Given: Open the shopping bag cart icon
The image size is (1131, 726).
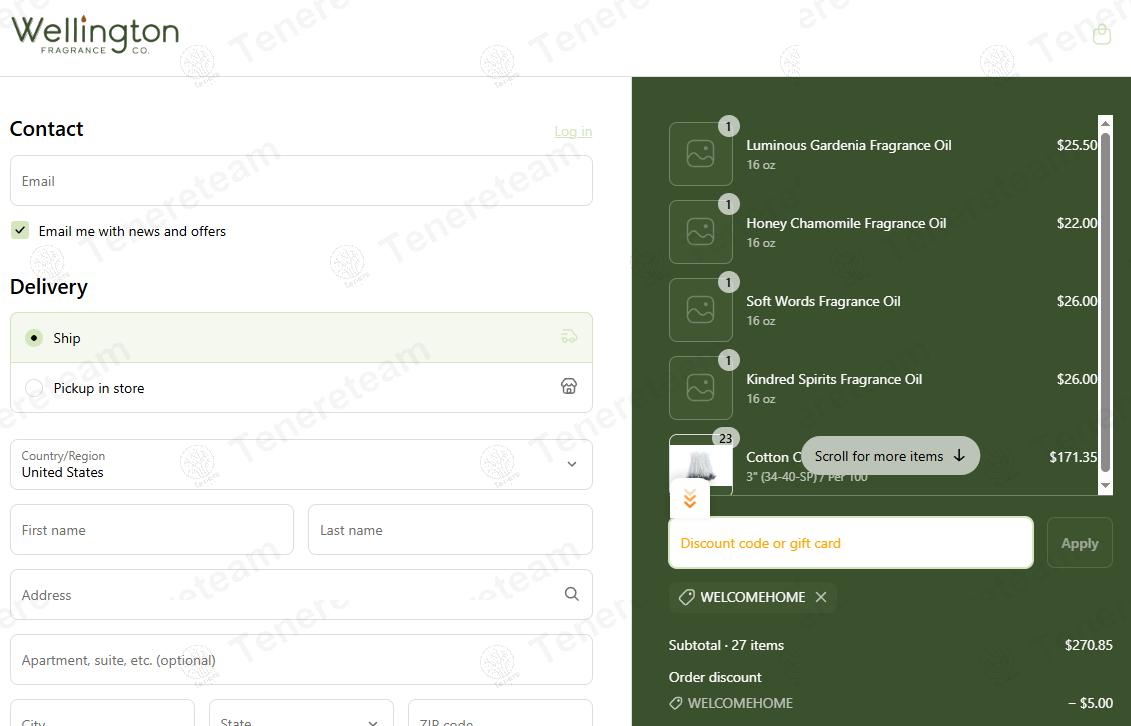Looking at the screenshot, I should click(x=1101, y=34).
